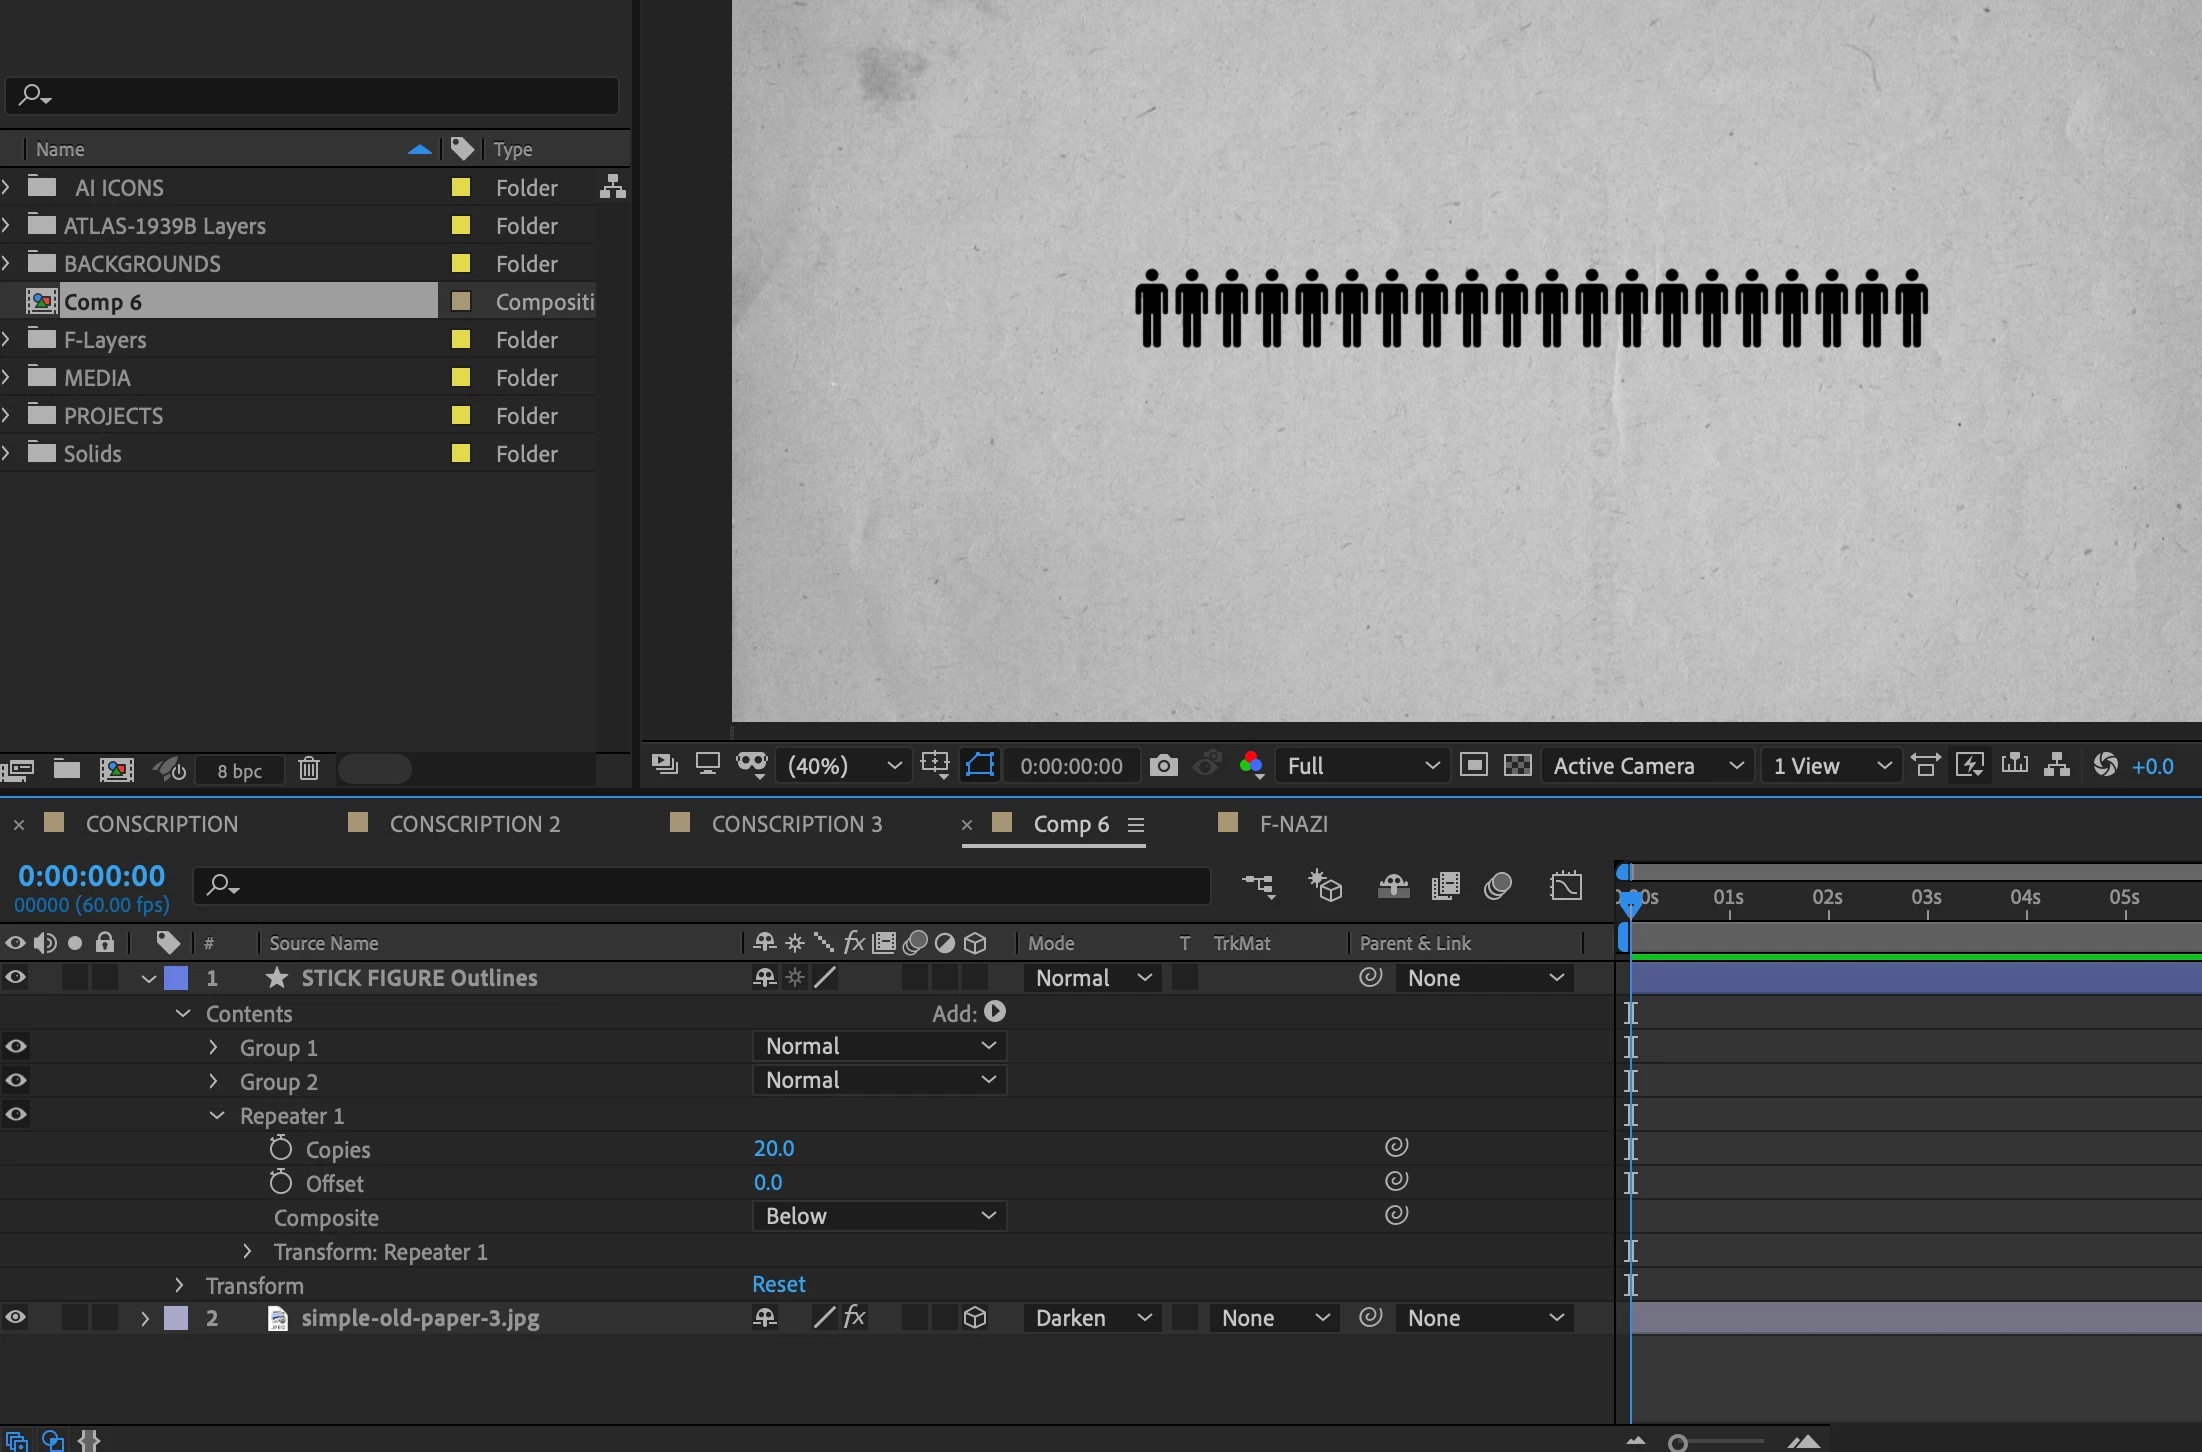
Task: Click the Graph Editor icon
Action: pyautogui.click(x=1566, y=886)
